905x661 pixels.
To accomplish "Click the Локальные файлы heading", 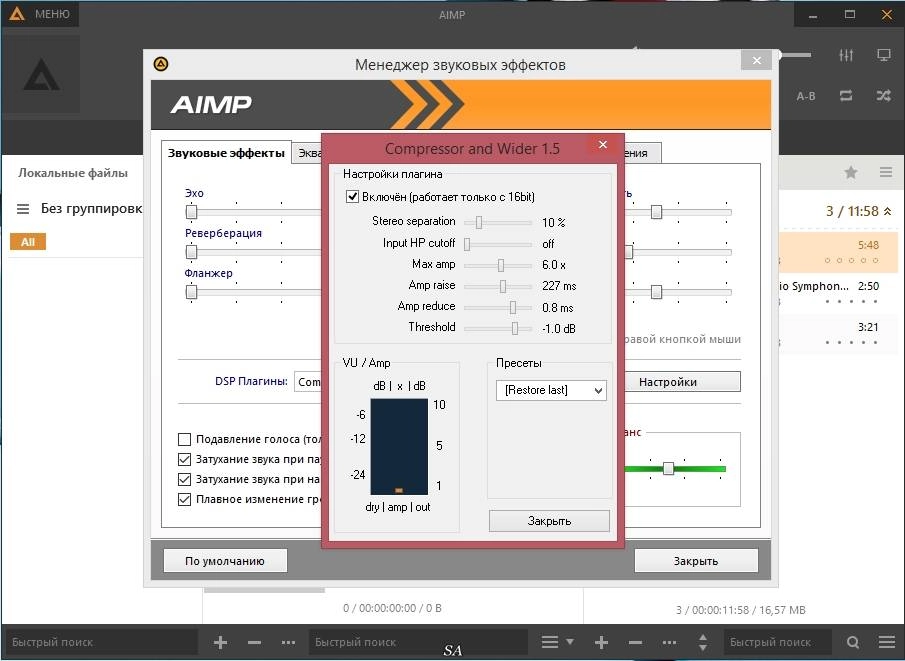I will (73, 173).
